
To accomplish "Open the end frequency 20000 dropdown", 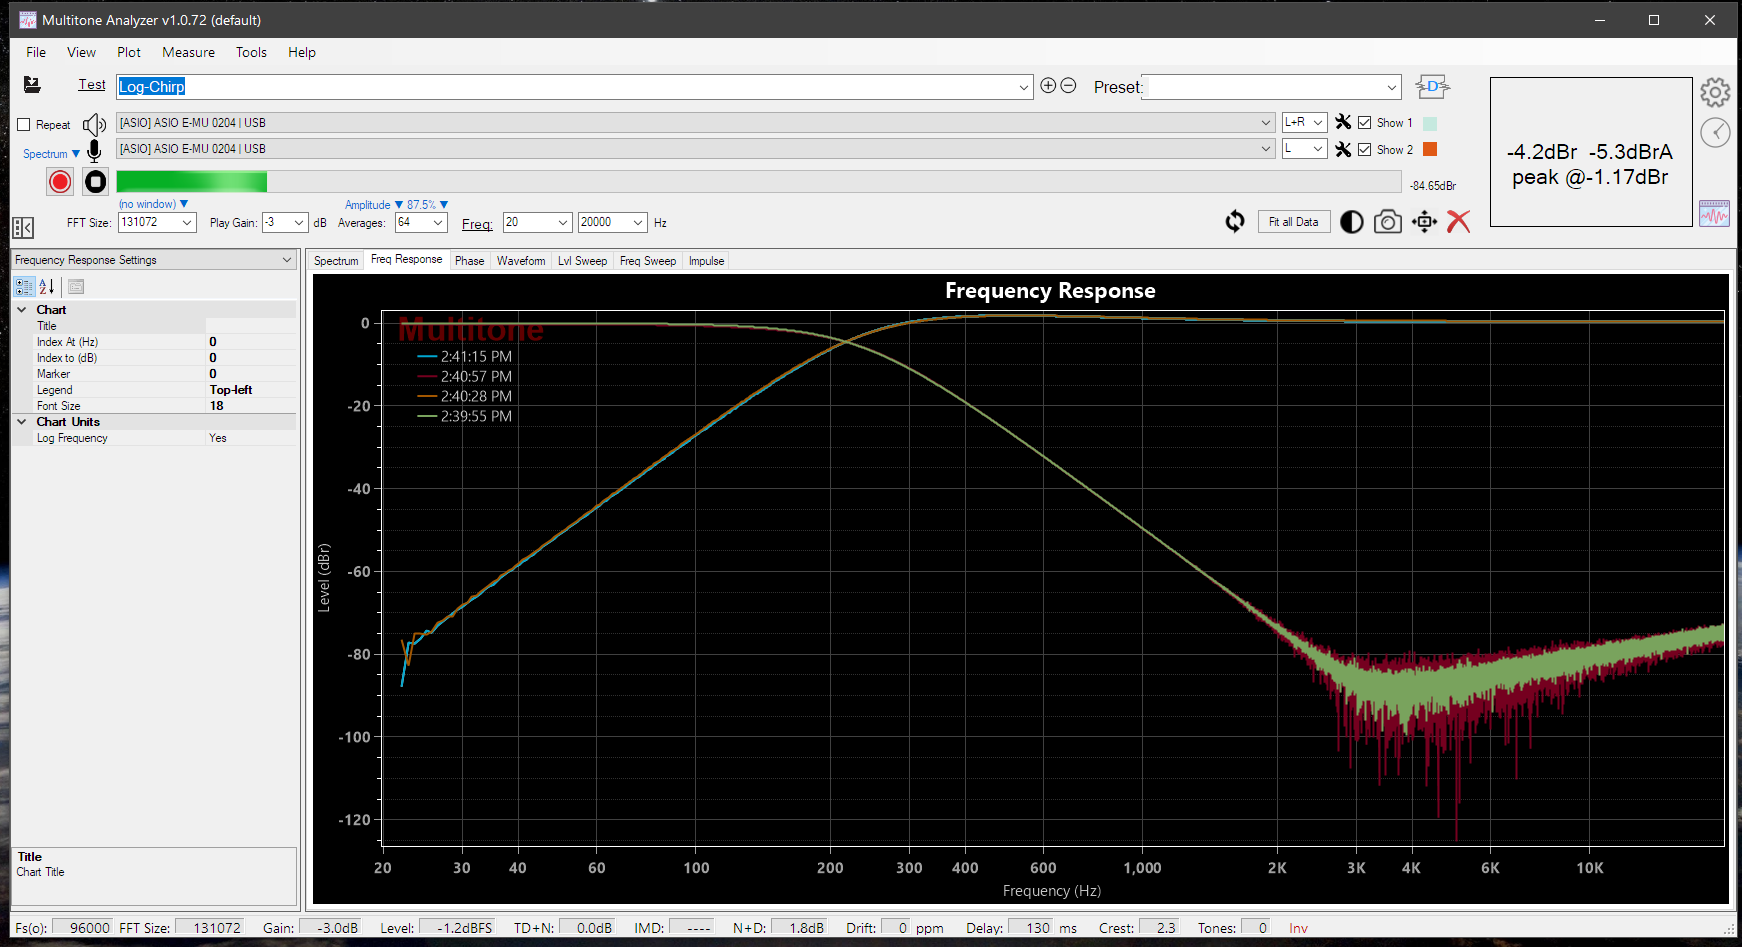I will (638, 222).
